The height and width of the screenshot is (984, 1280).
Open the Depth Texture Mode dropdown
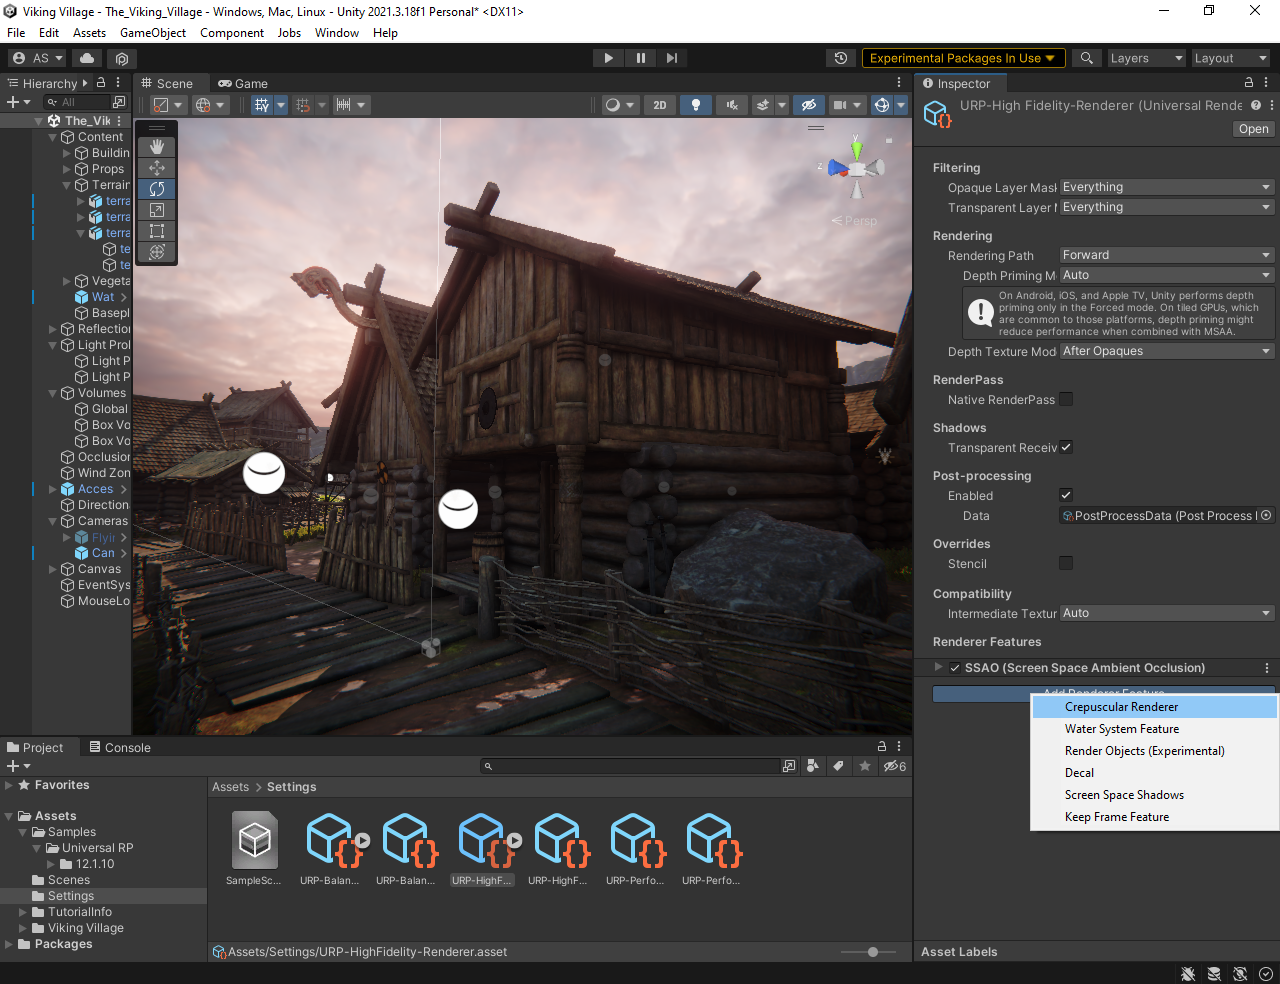point(1166,350)
